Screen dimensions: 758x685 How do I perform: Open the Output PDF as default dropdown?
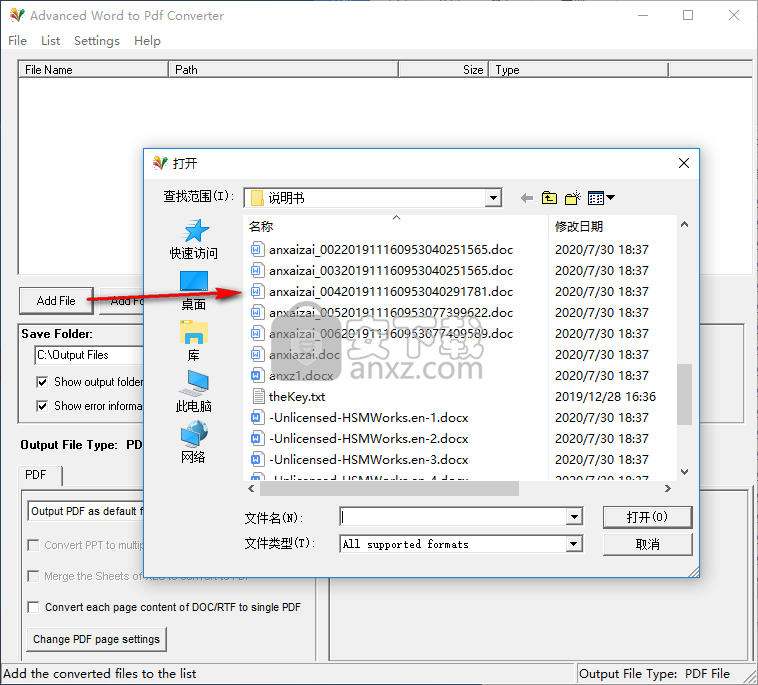click(x=86, y=511)
